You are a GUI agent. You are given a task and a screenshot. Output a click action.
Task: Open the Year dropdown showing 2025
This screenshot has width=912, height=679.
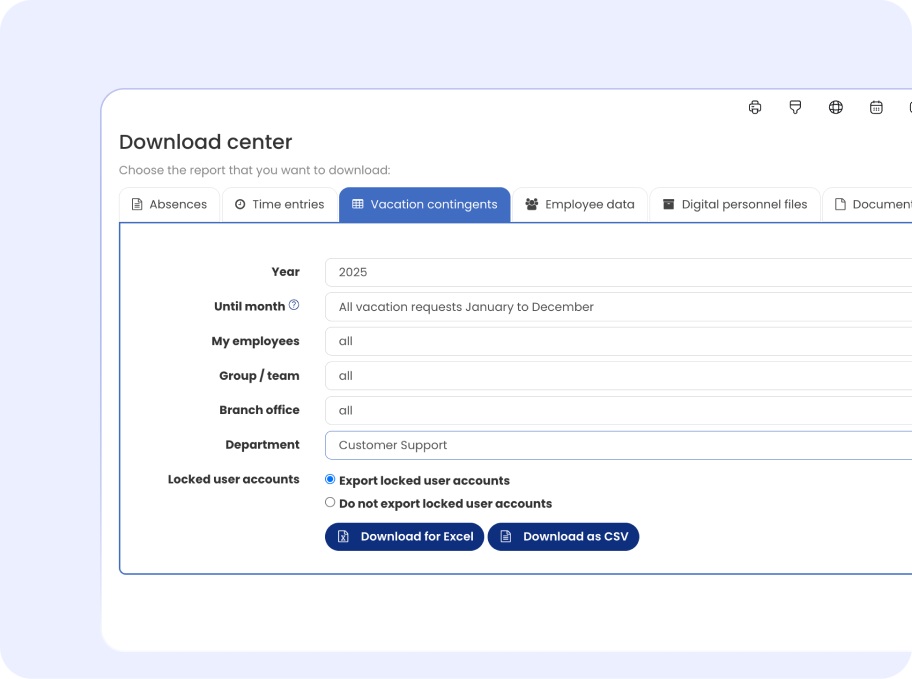(x=618, y=272)
